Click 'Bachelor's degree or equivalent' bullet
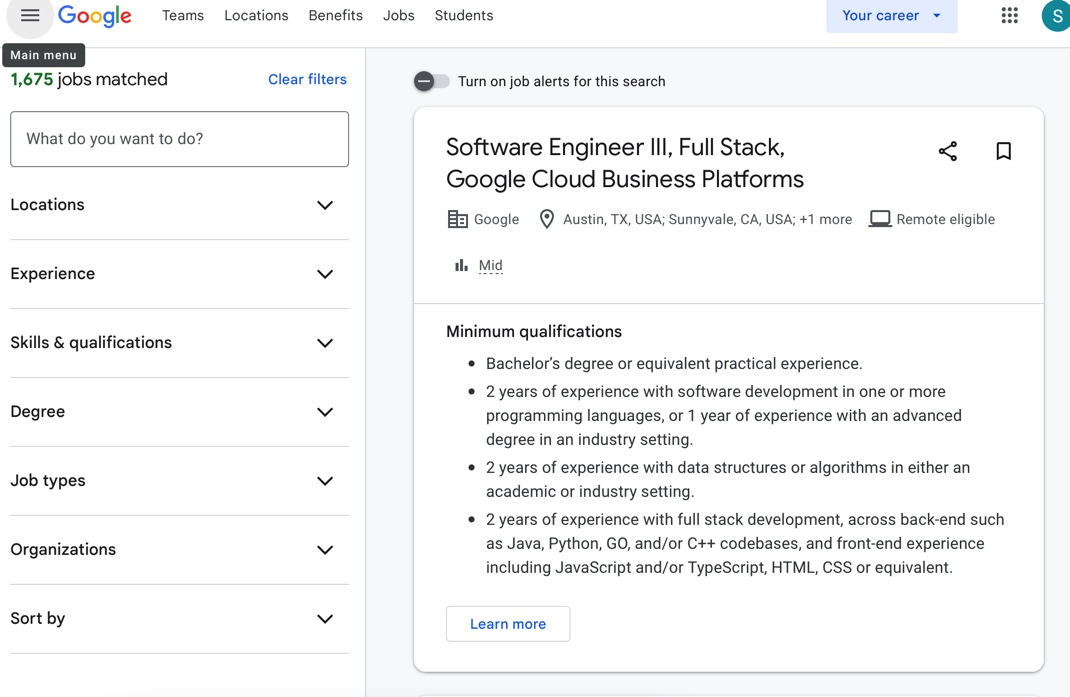The height and width of the screenshot is (697, 1070). pyautogui.click(x=674, y=364)
